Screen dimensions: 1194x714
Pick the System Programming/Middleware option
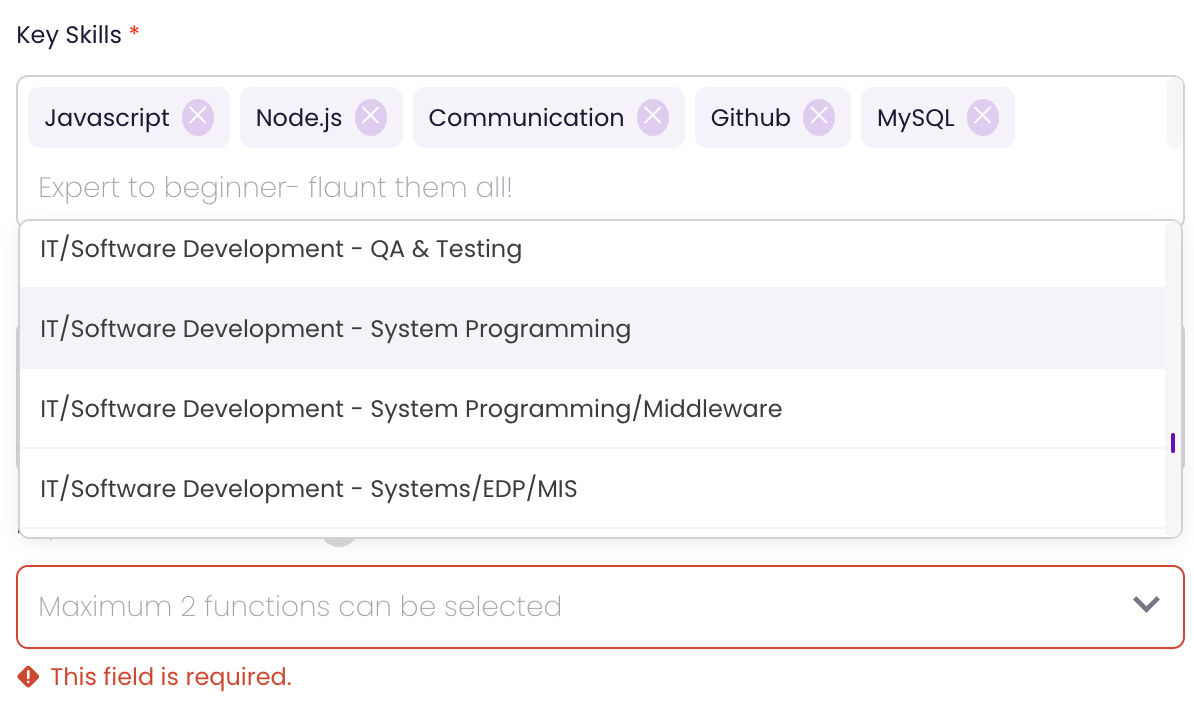[x=411, y=409]
